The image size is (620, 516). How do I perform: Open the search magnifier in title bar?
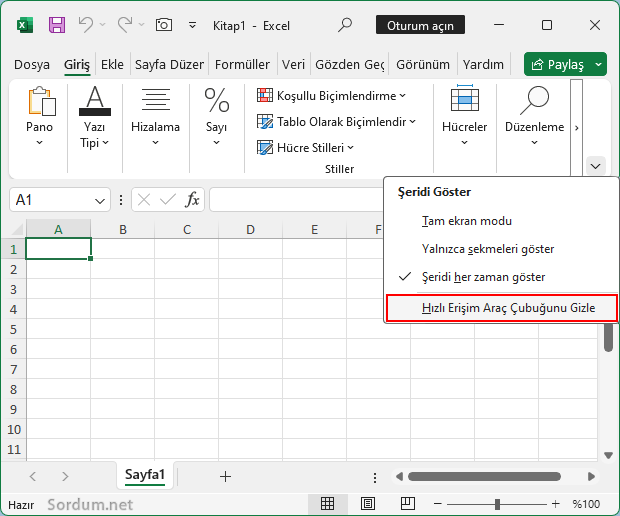coord(345,25)
